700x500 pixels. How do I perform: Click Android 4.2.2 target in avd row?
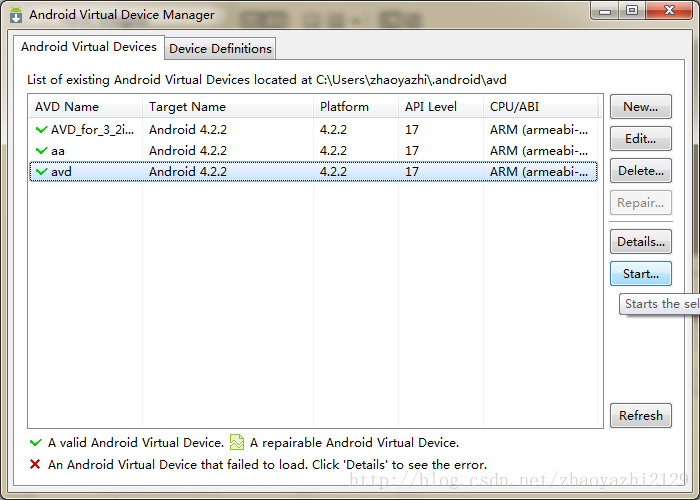[x=188, y=171]
